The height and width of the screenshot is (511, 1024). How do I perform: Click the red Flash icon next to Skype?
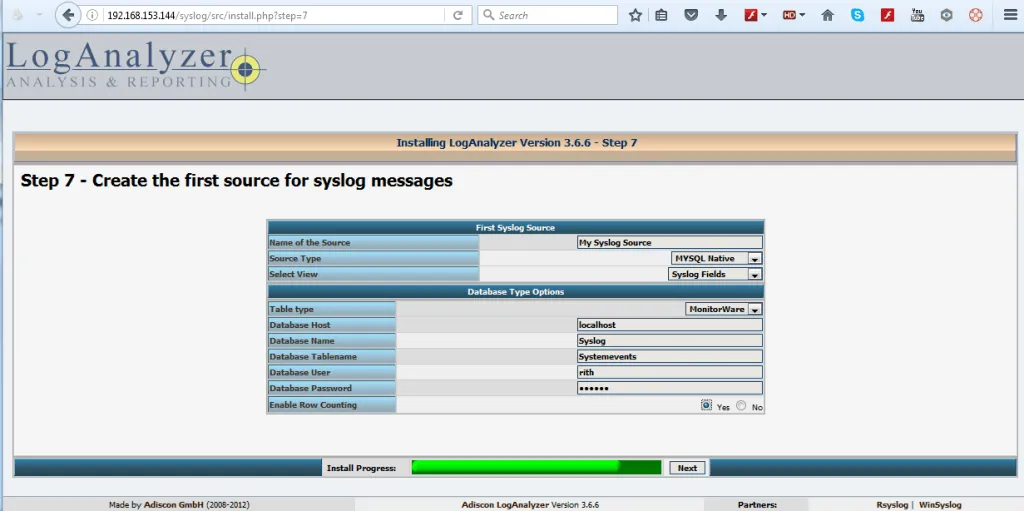[x=887, y=15]
